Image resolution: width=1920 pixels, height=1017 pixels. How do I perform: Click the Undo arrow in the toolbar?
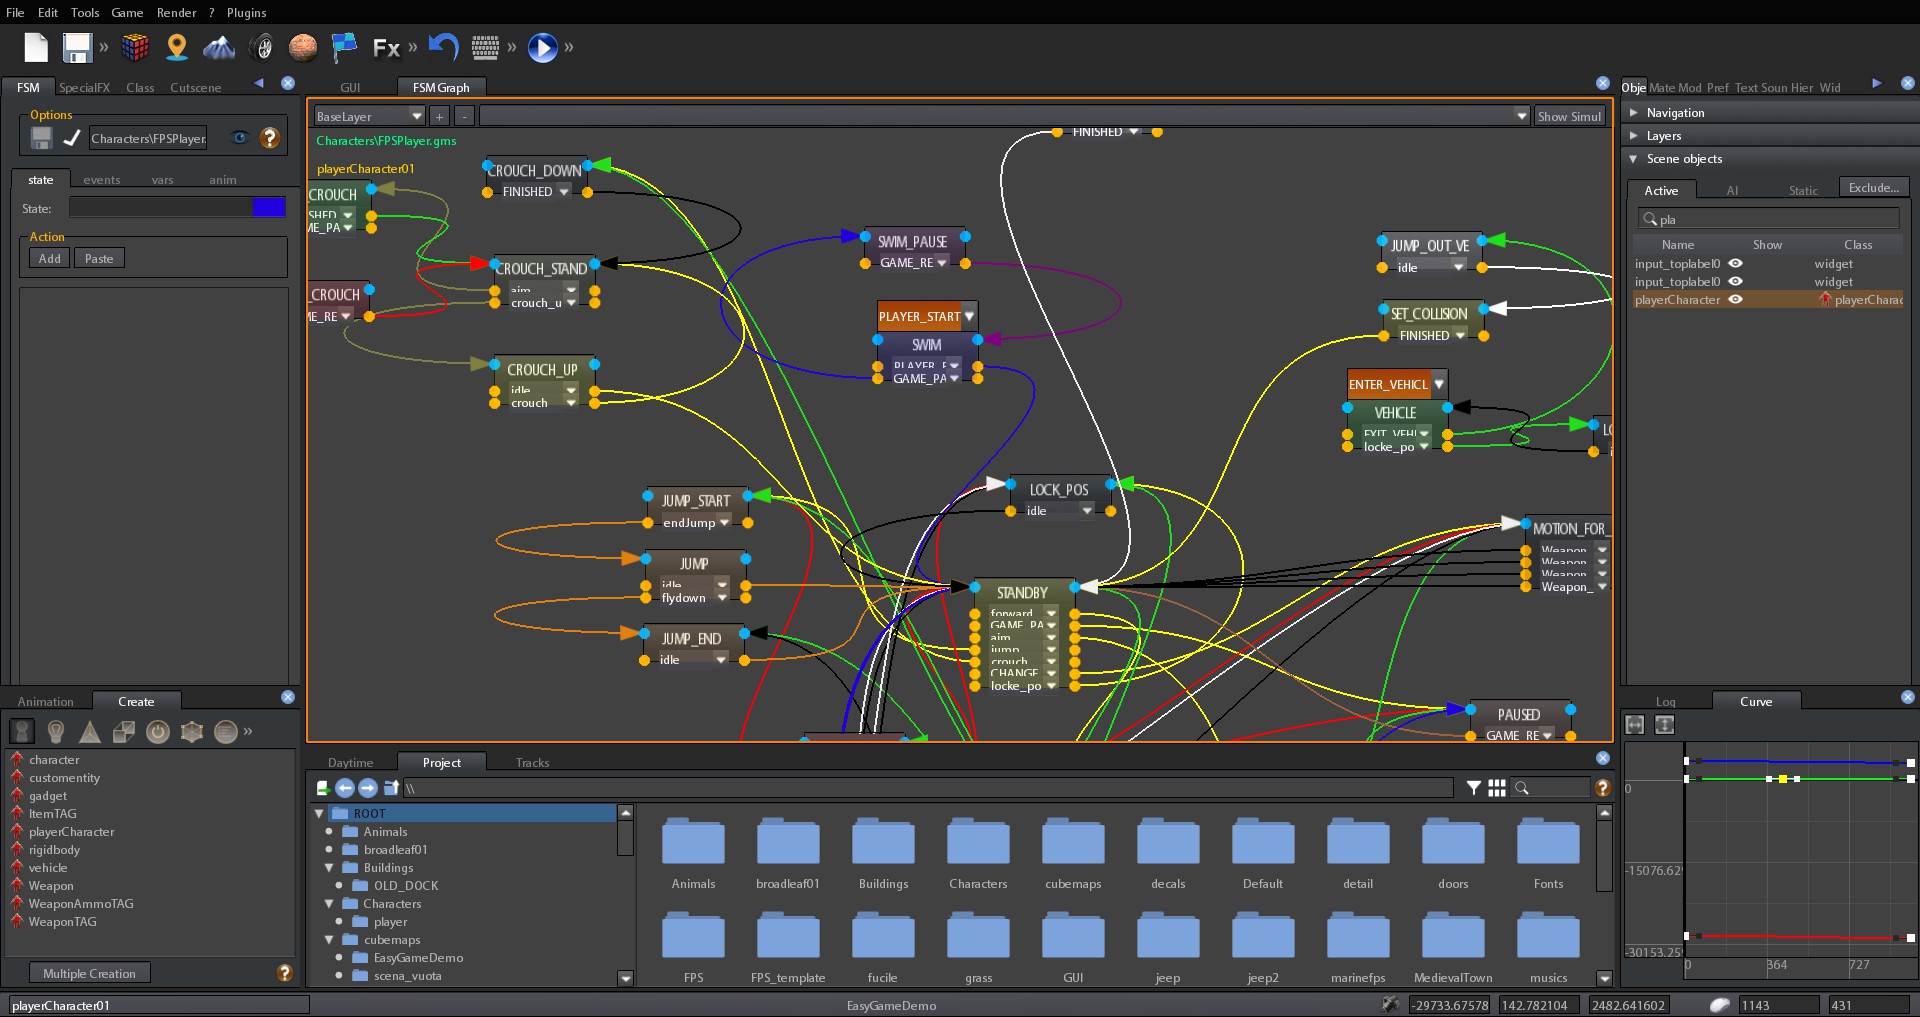coord(443,47)
